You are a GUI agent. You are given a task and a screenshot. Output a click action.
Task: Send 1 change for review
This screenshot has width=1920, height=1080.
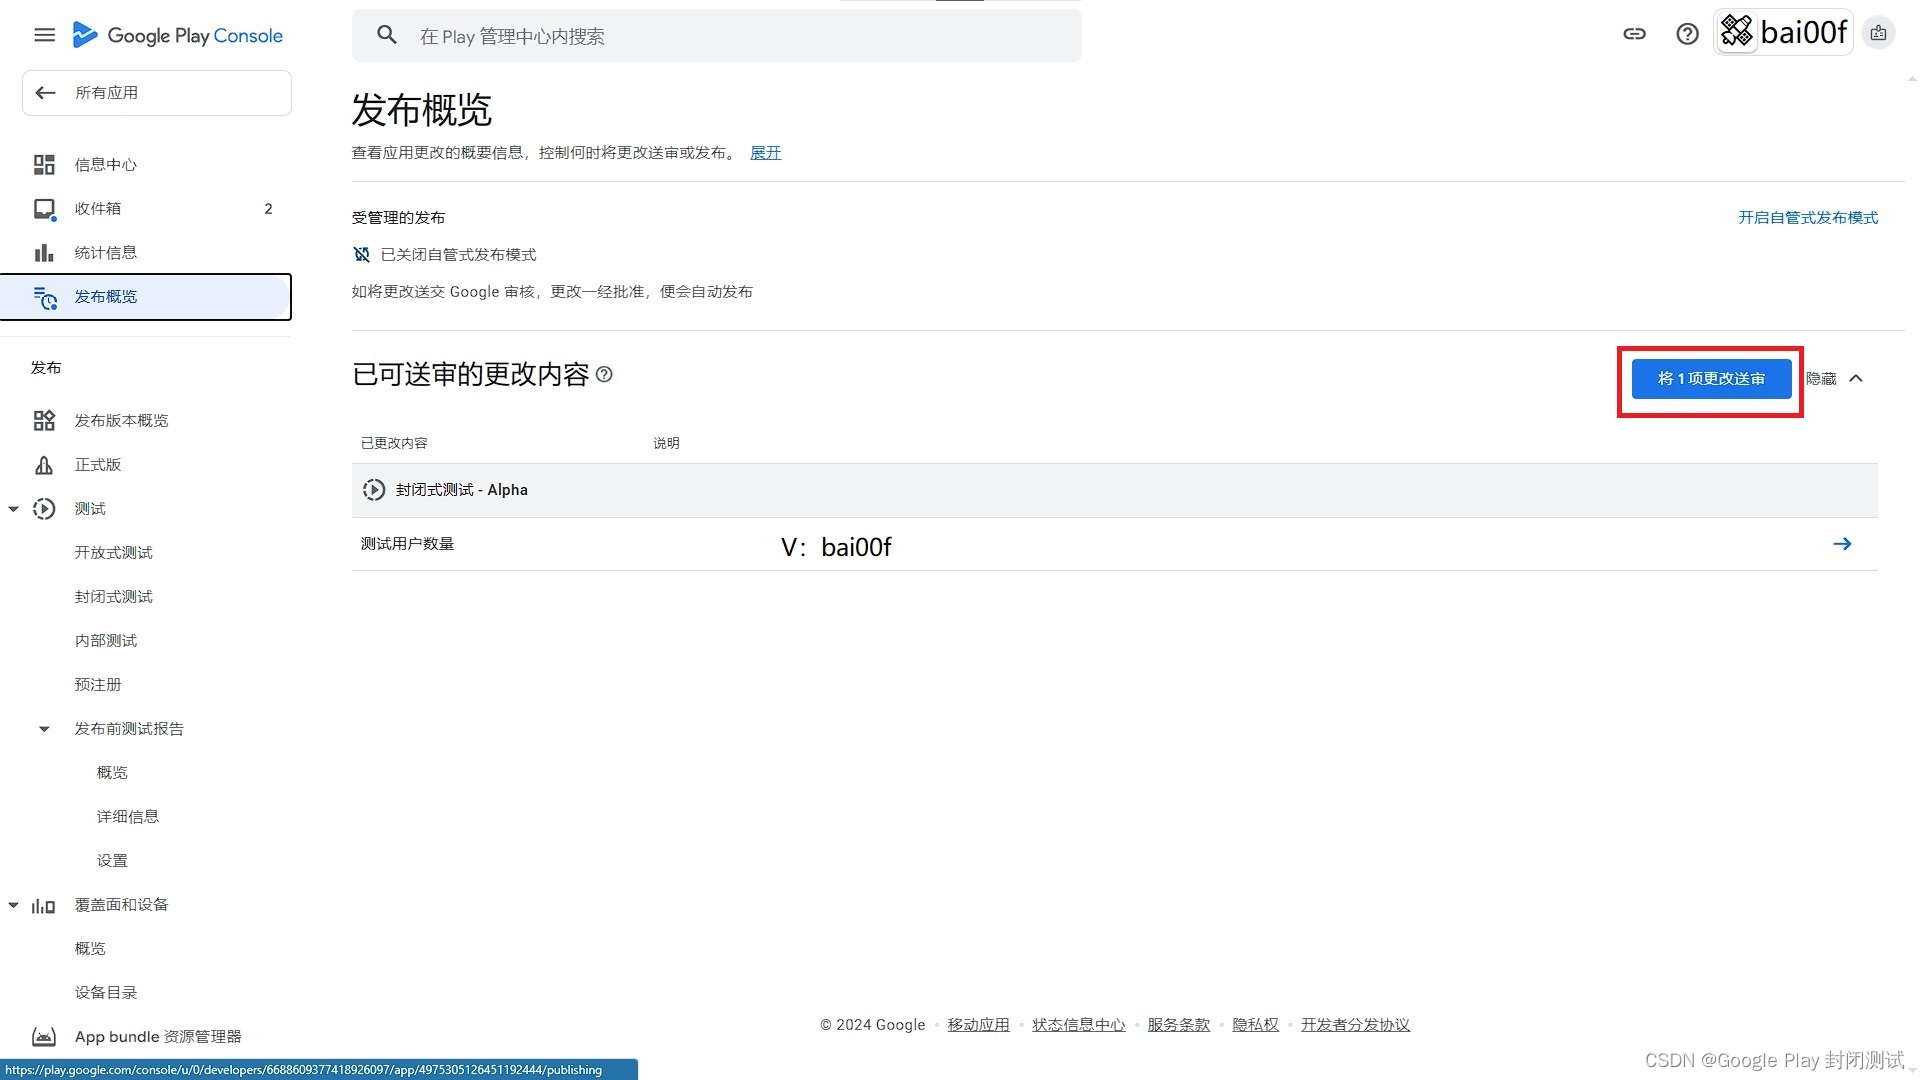tap(1711, 379)
